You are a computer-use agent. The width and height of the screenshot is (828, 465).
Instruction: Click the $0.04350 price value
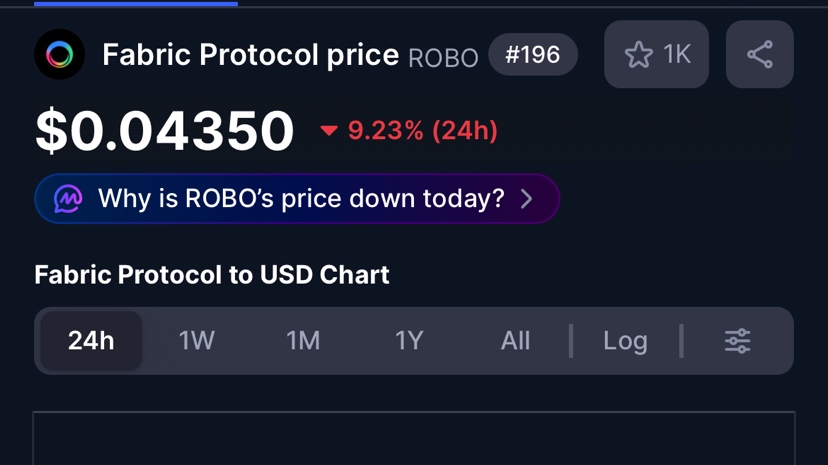pos(165,131)
